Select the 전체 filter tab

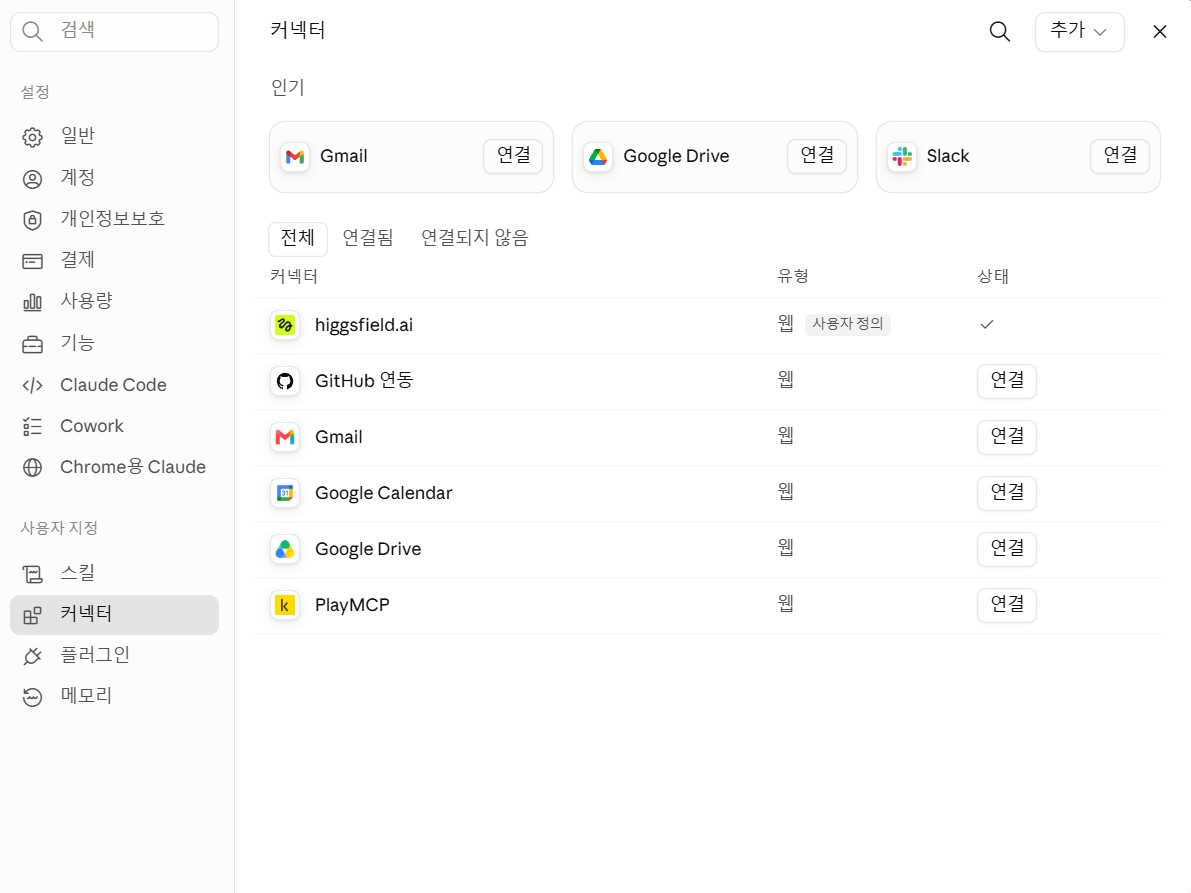(298, 238)
